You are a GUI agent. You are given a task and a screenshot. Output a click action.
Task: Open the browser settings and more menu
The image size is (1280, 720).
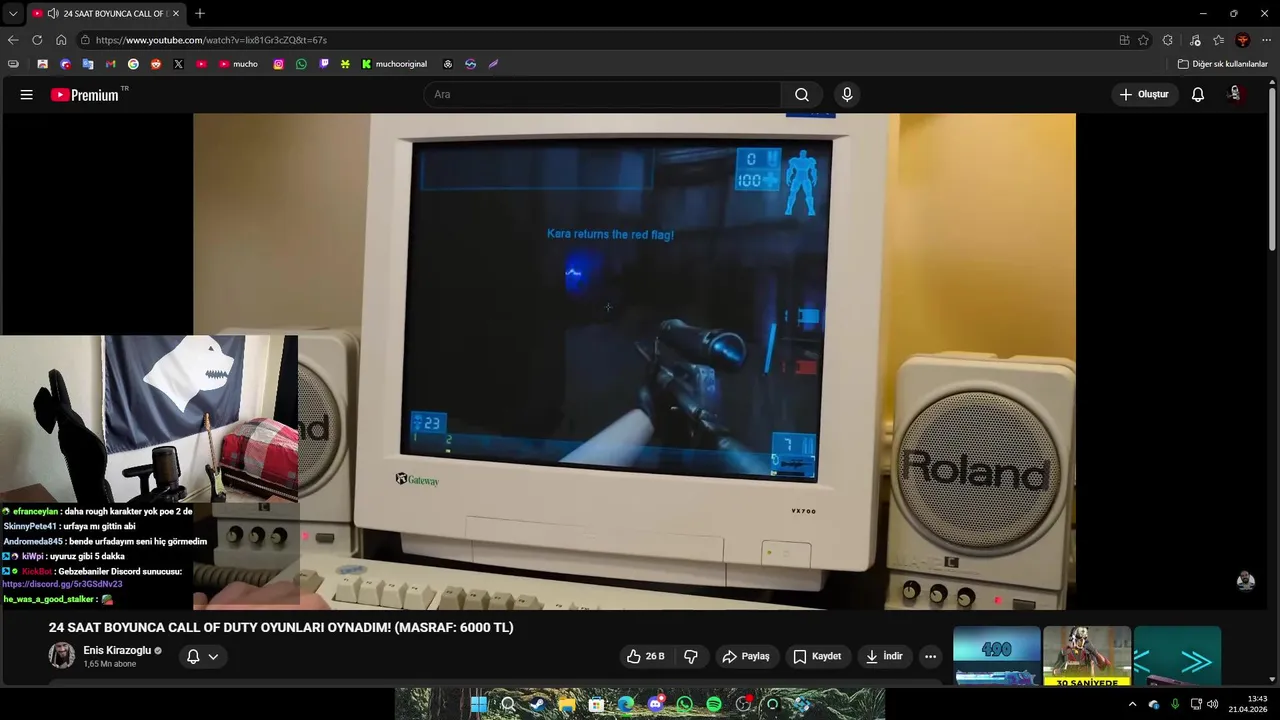1267,40
